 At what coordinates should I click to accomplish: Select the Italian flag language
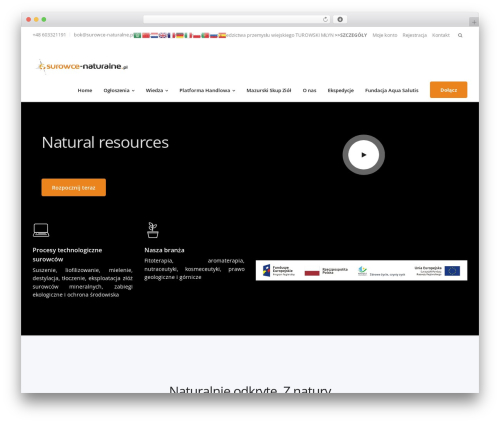click(x=188, y=35)
